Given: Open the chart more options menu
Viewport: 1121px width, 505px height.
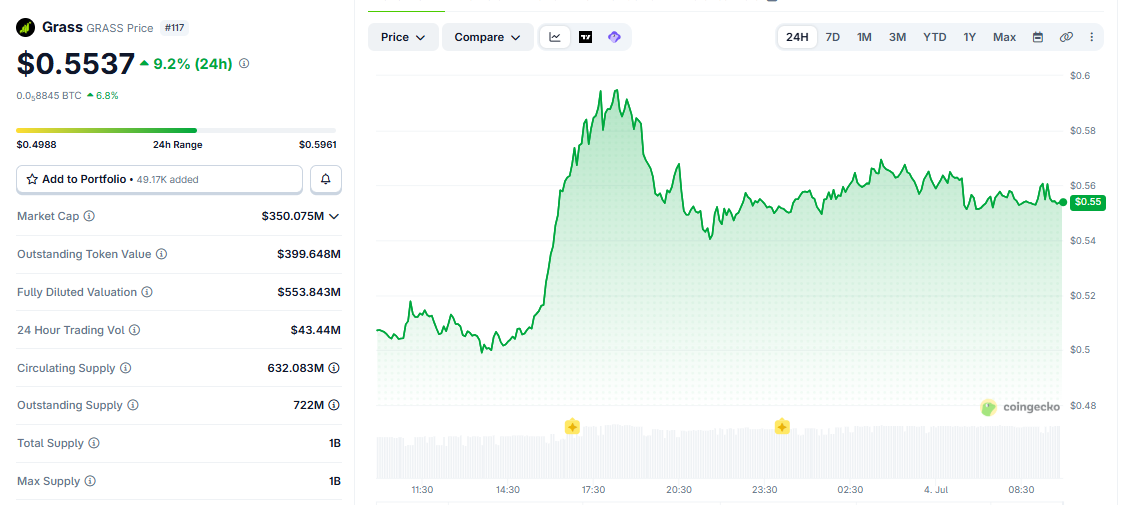Looking at the screenshot, I should 1092,37.
